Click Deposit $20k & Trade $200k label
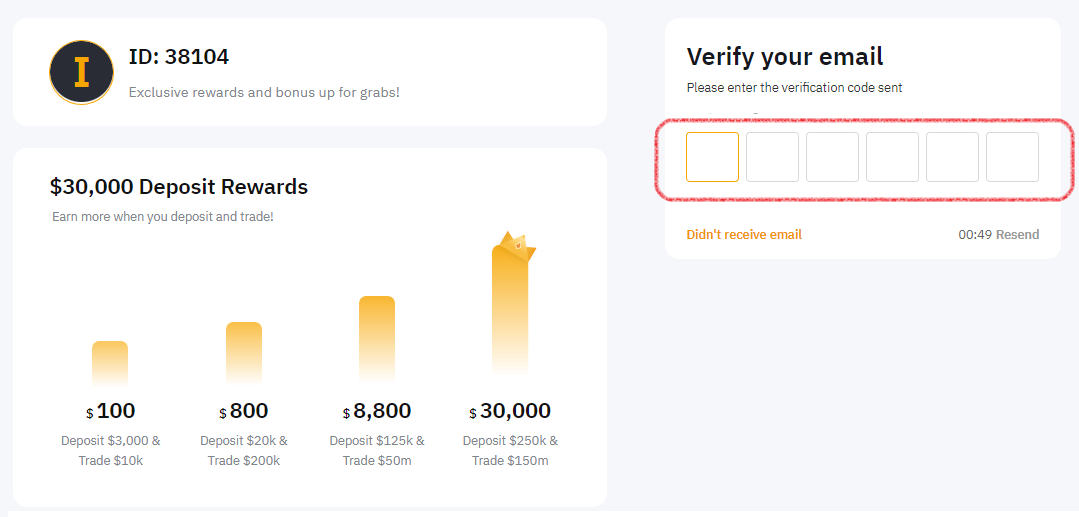This screenshot has height=517, width=1079. [x=244, y=450]
